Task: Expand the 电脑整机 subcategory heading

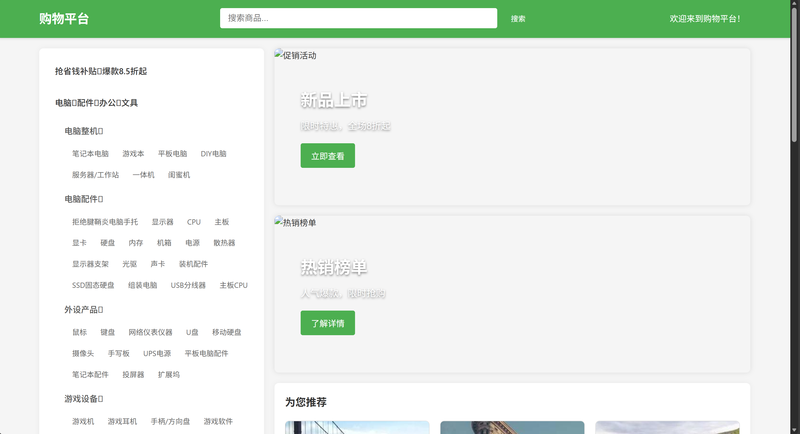Action: pos(84,131)
